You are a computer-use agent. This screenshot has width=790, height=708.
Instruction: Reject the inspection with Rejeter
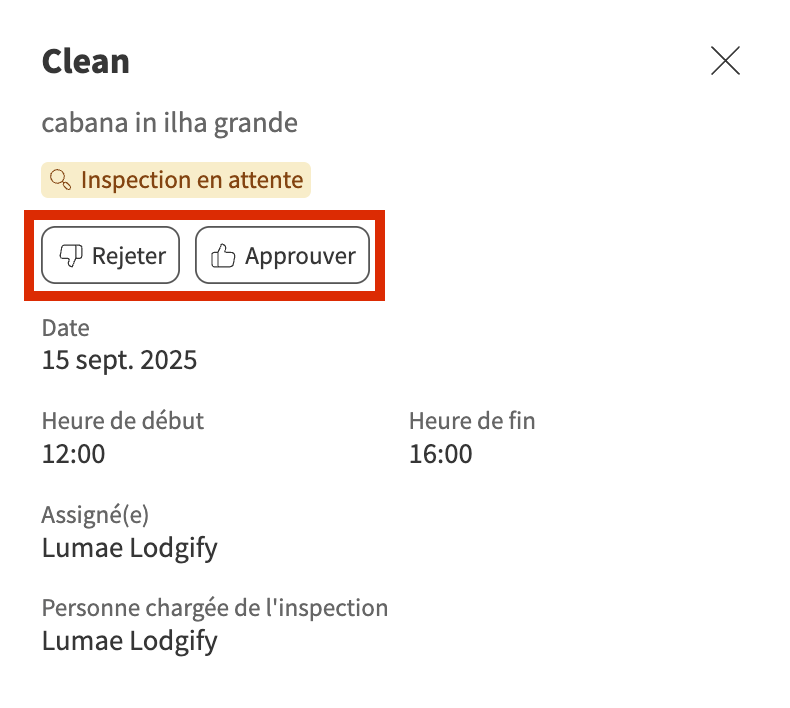[x=110, y=256]
